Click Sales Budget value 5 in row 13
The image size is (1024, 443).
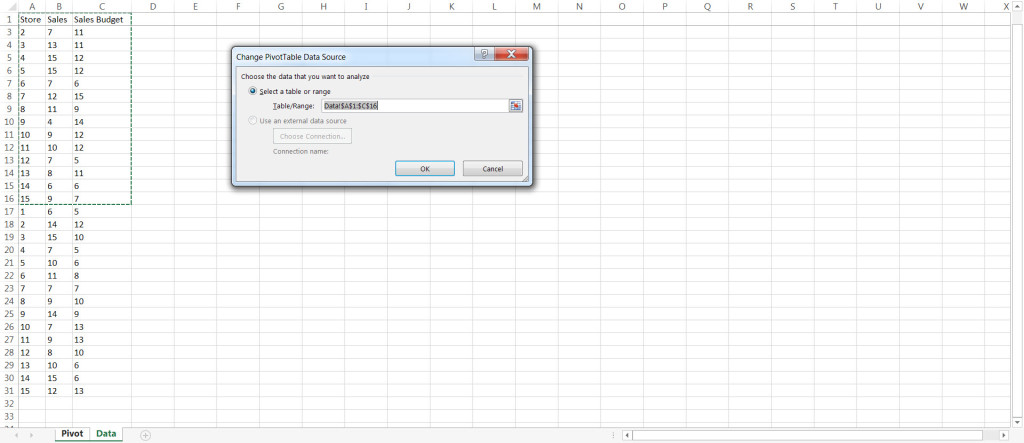101,160
